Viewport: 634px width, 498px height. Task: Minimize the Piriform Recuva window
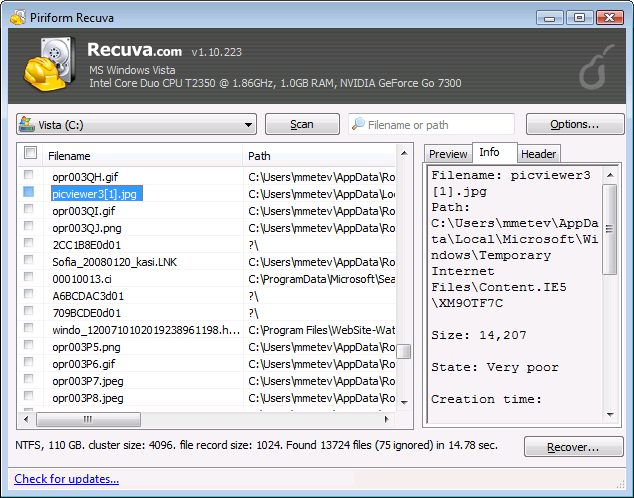549,18
